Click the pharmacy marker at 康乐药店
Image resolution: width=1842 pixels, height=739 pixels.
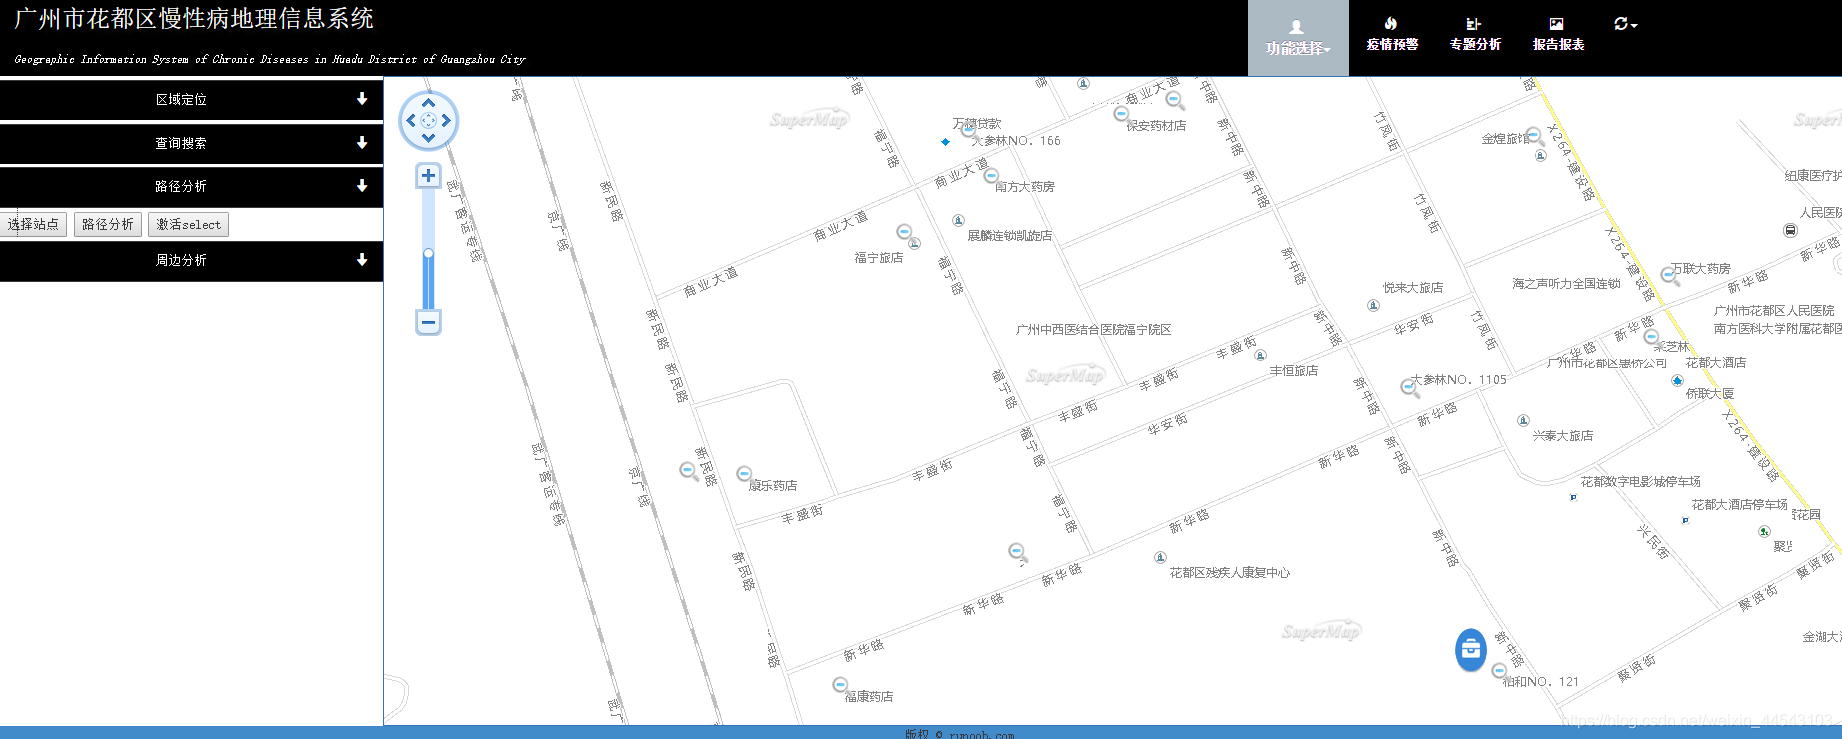(744, 474)
